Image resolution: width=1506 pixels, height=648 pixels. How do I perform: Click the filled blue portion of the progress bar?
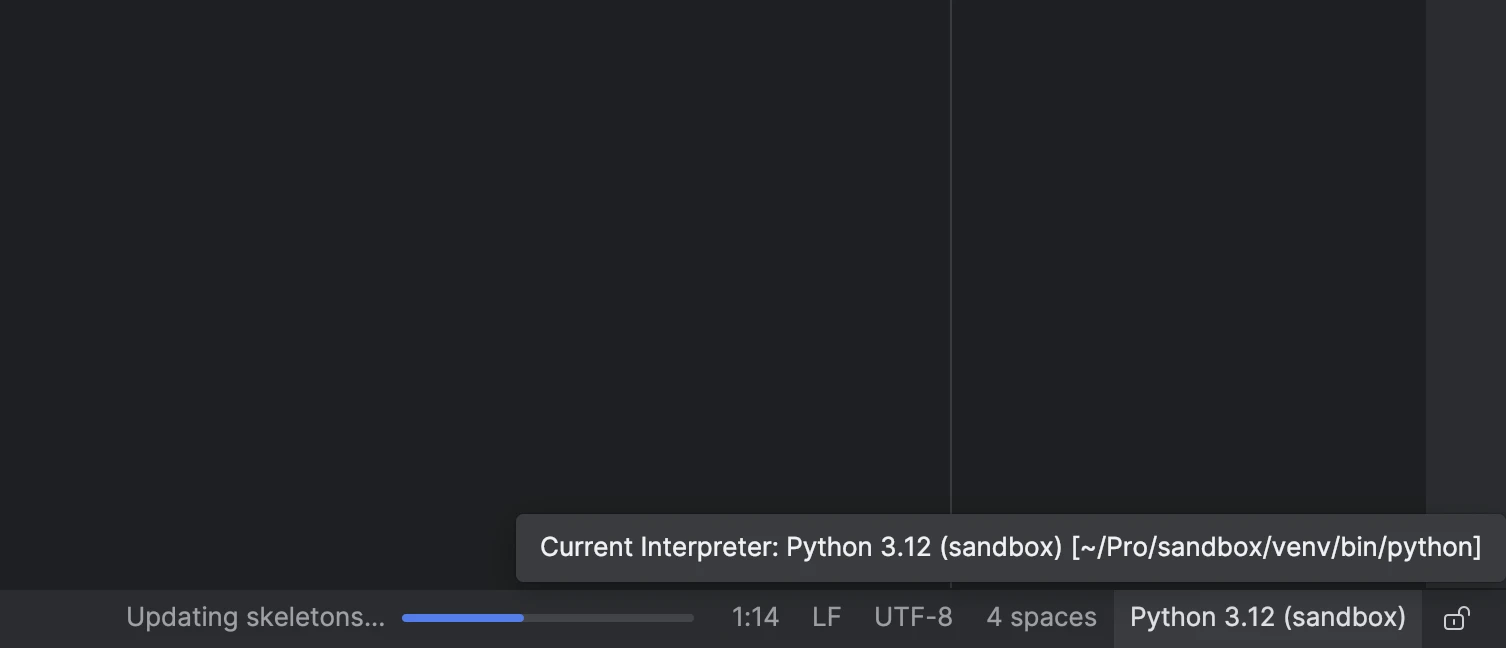(x=462, y=618)
